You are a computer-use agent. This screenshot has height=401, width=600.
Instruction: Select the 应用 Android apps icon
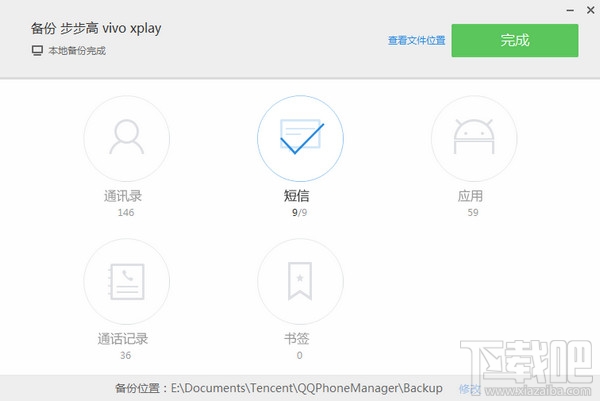(474, 139)
